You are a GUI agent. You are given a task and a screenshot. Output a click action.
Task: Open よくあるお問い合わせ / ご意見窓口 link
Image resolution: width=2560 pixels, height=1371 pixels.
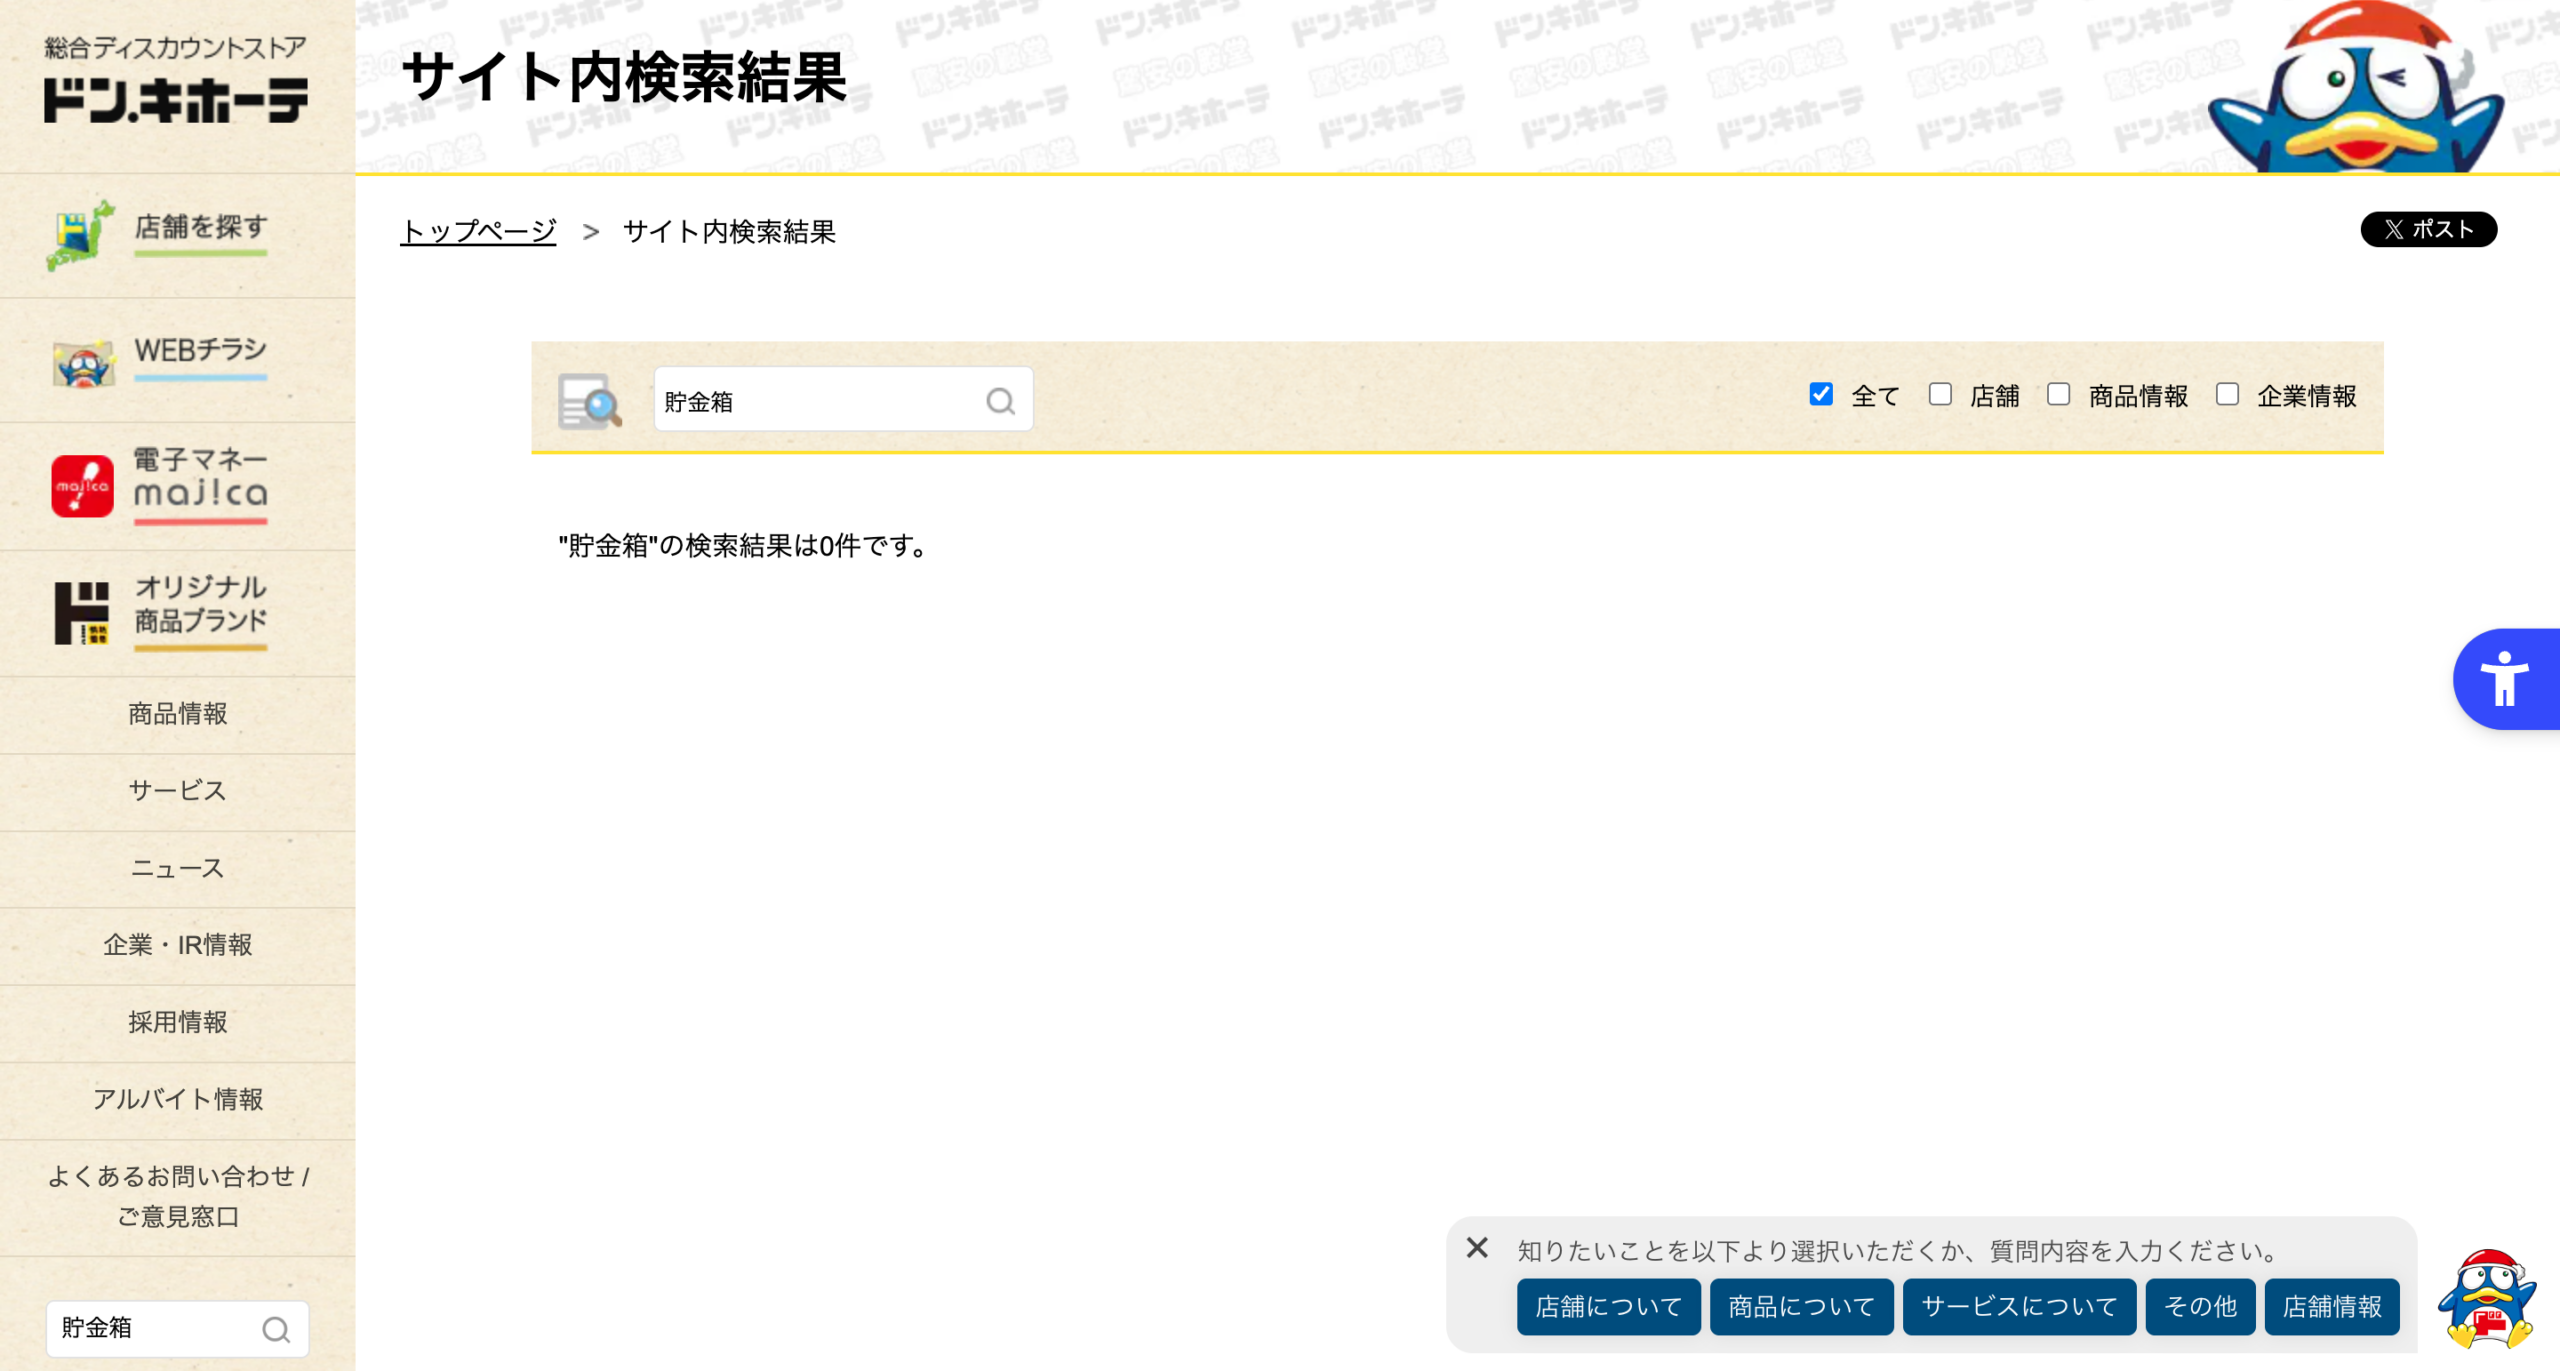177,1196
